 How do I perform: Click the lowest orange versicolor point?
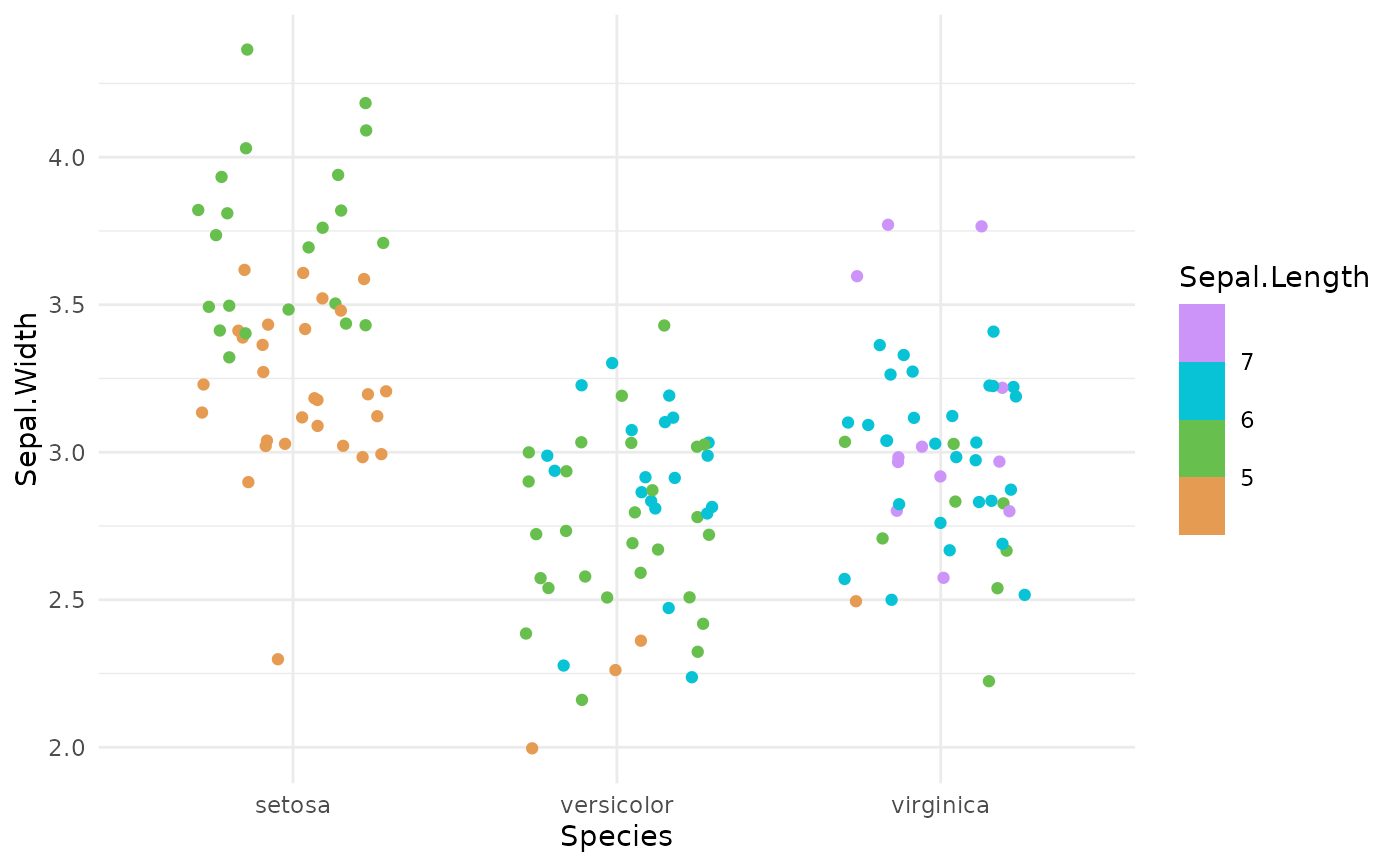tap(532, 748)
